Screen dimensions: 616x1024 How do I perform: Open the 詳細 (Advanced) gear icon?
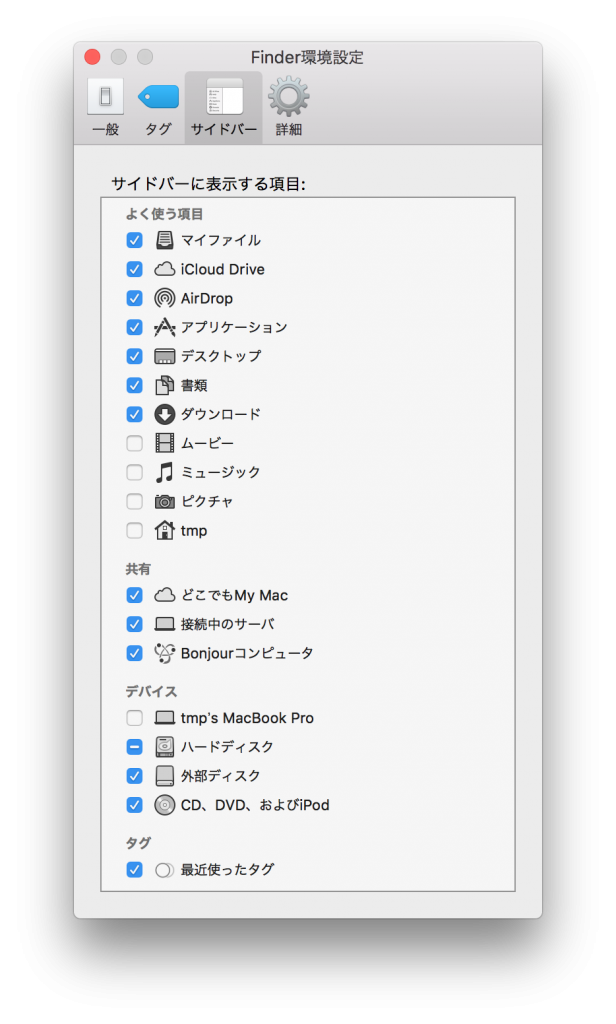(288, 97)
